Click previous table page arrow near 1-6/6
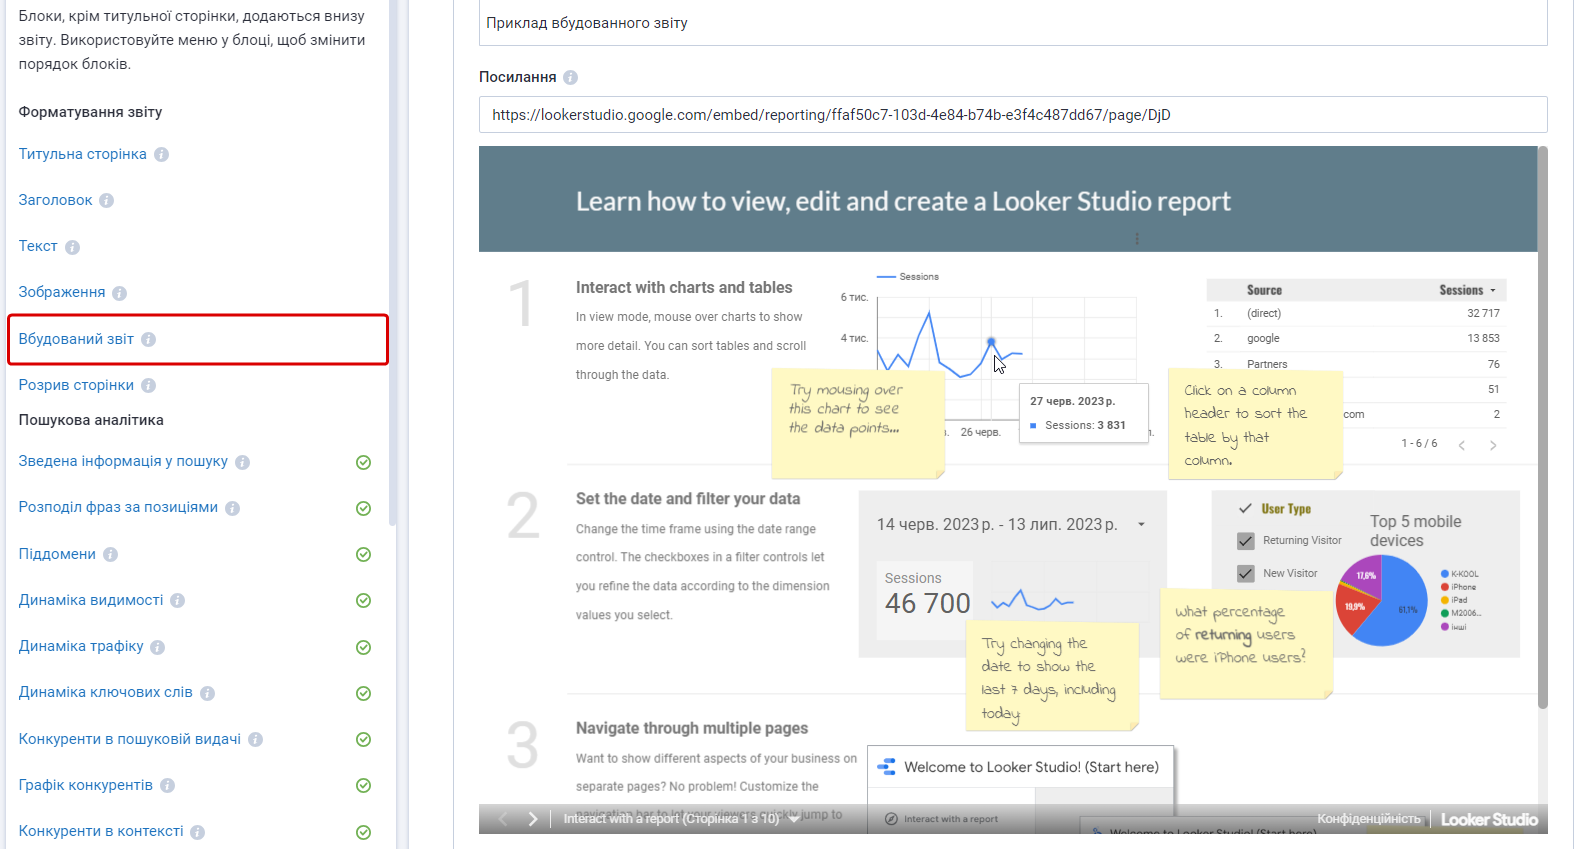The width and height of the screenshot is (1584, 849). [1462, 445]
